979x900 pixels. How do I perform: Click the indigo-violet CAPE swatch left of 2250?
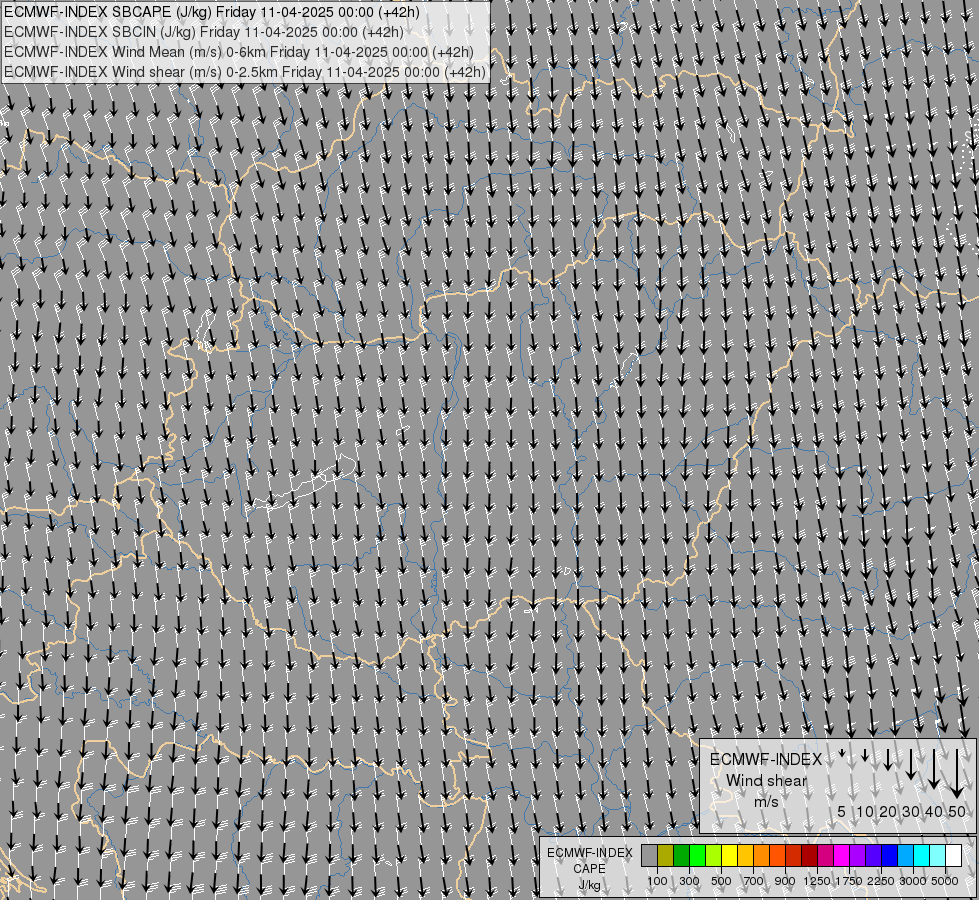873,856
